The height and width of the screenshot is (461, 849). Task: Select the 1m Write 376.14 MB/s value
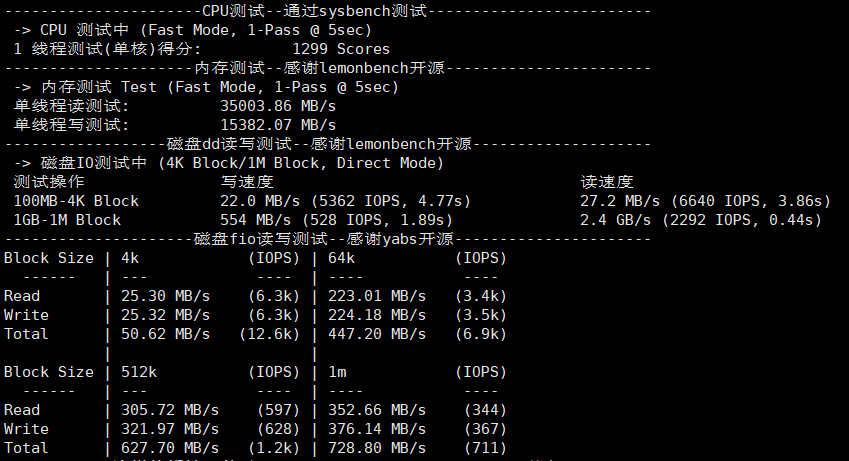click(x=377, y=429)
